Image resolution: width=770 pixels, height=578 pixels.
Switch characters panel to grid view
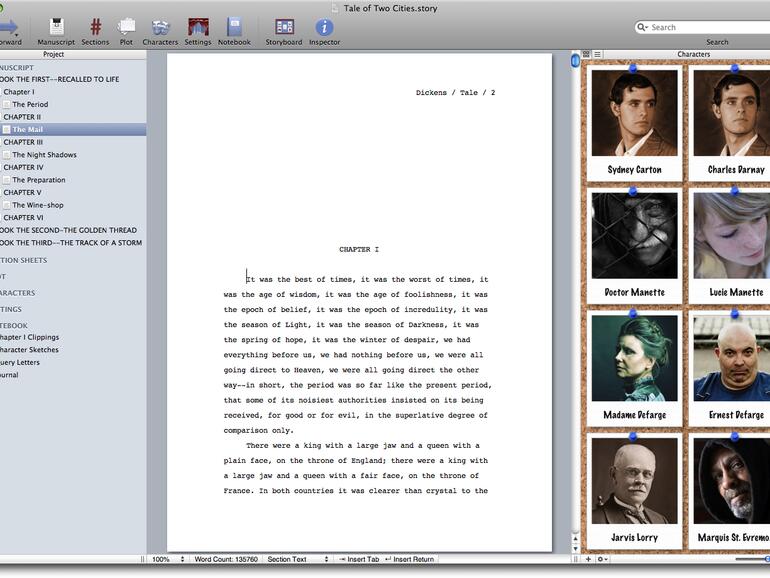pos(586,54)
